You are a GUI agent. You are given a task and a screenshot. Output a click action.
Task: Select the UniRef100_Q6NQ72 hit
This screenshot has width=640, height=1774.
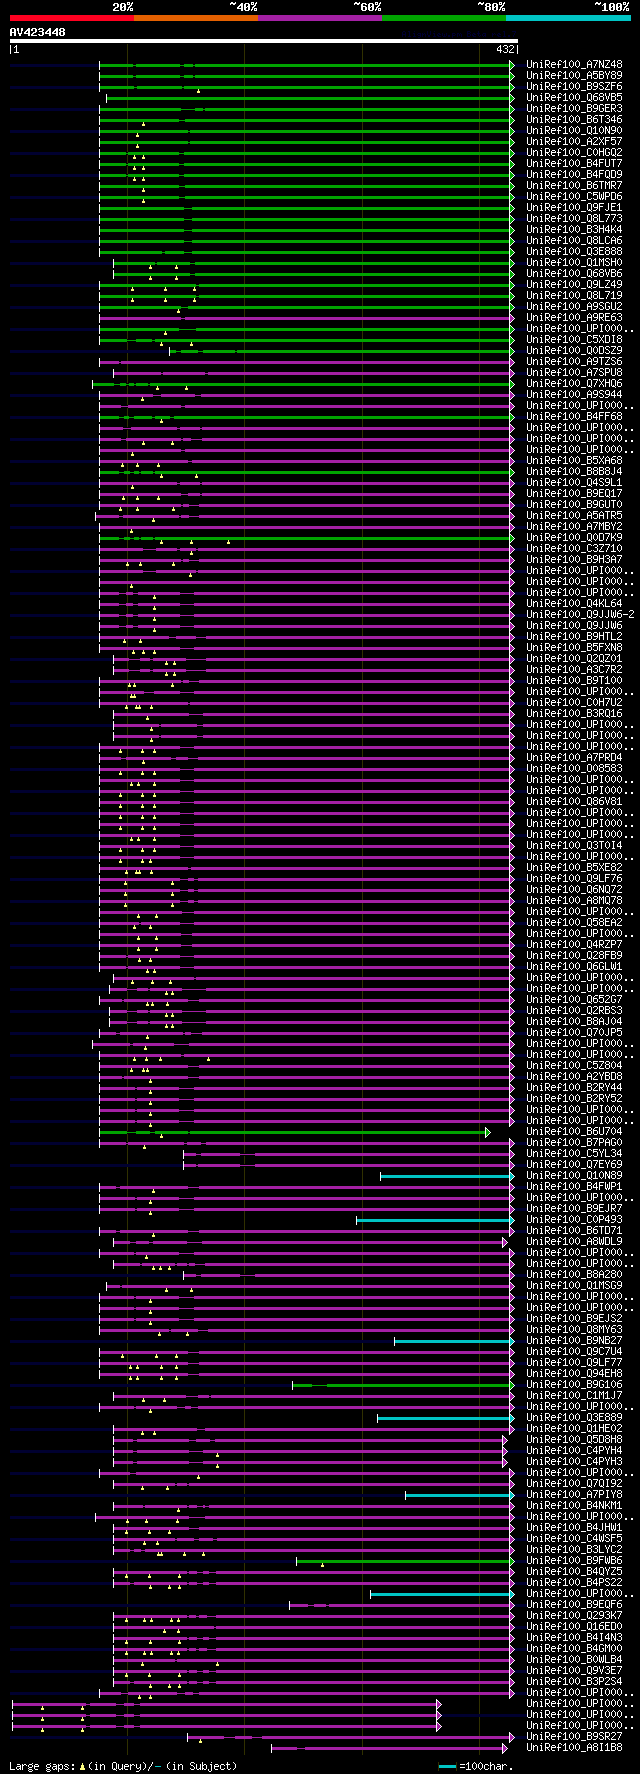coord(574,890)
